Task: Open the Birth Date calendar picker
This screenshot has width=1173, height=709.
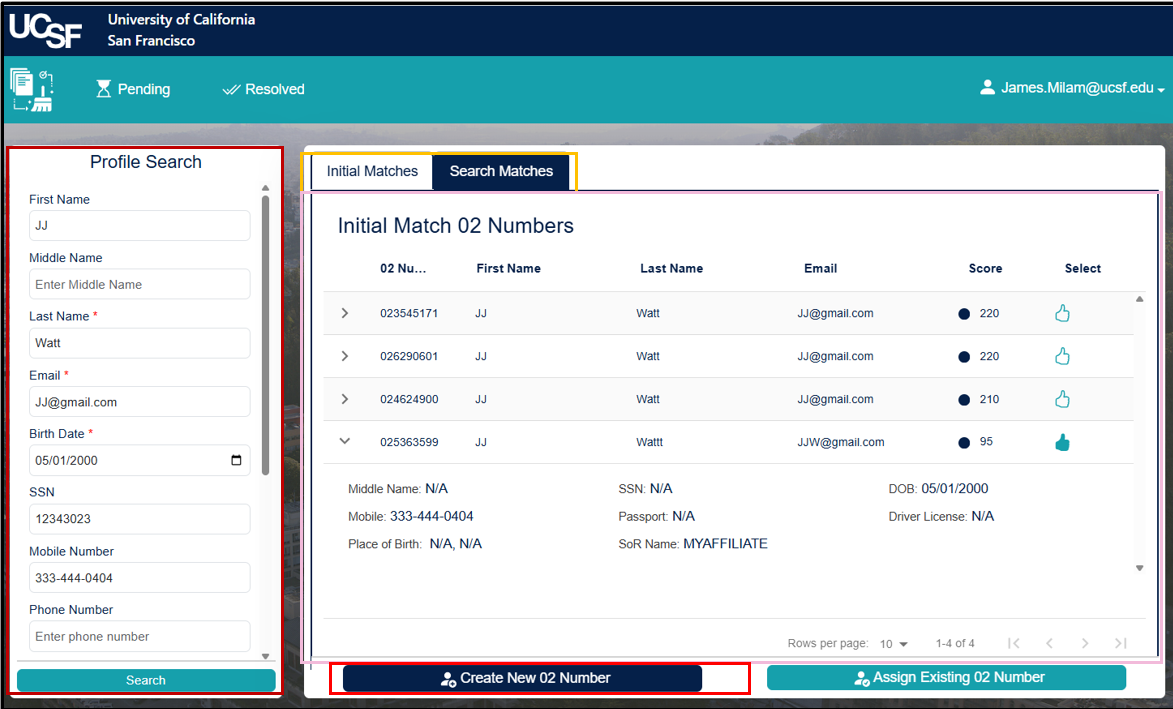Action: click(x=237, y=459)
